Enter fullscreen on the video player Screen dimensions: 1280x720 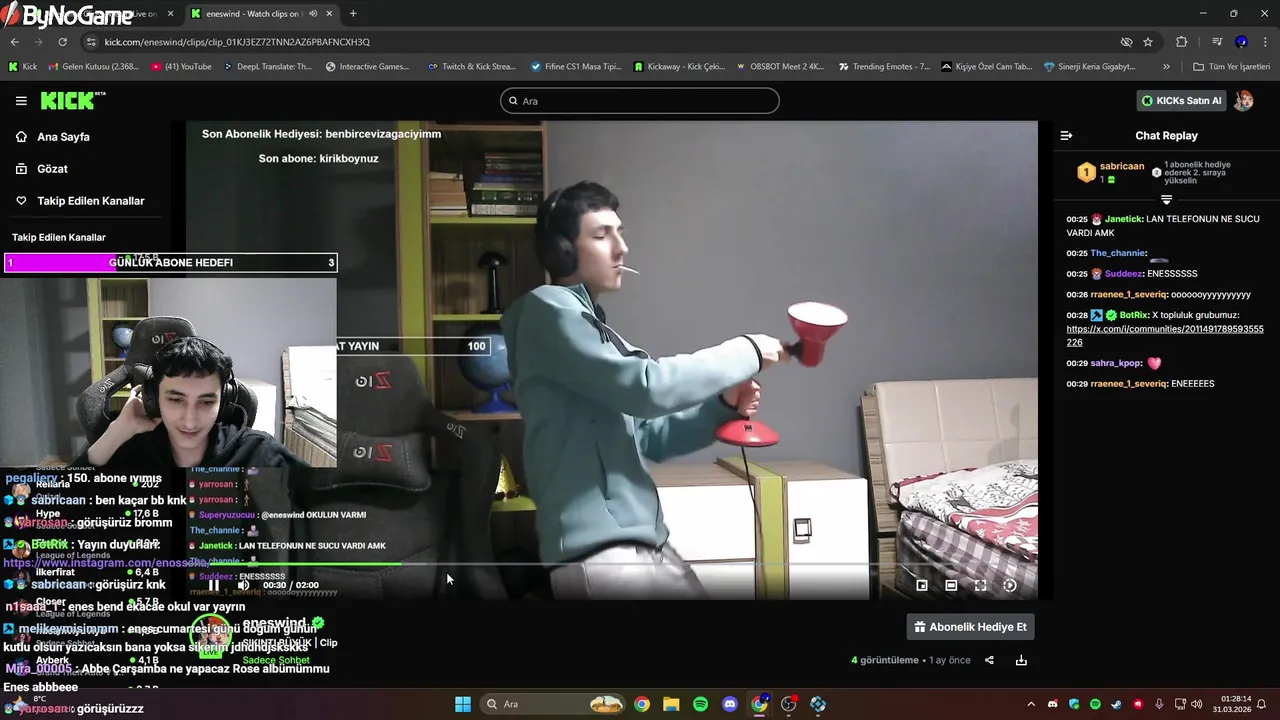980,585
